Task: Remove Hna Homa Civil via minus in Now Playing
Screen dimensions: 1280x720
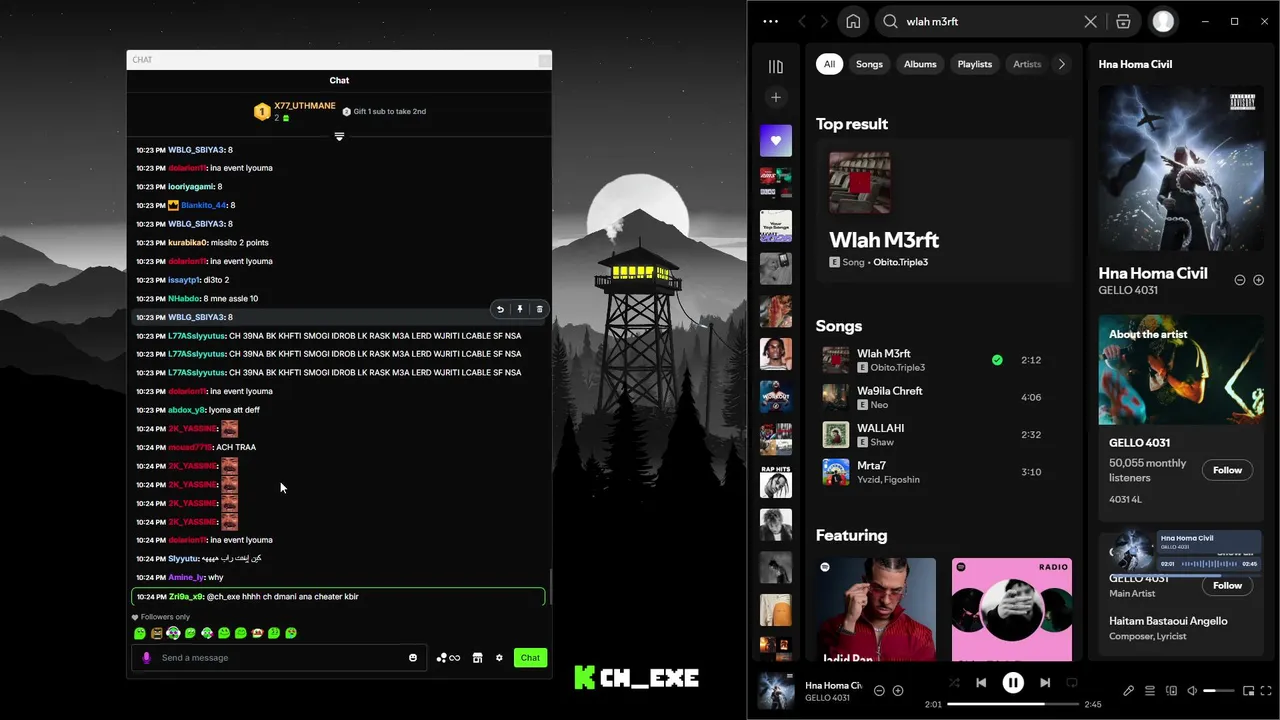Action: [1240, 280]
